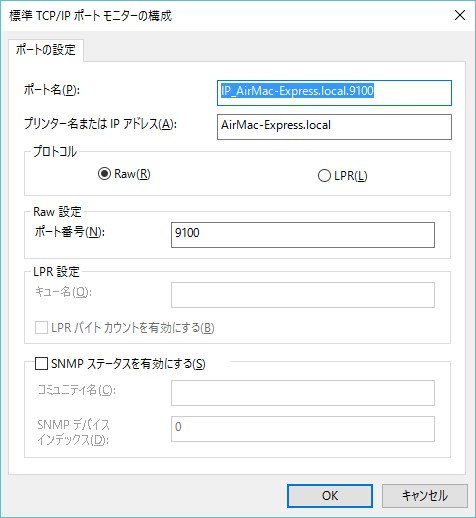Click the ポート名(P) label
Image resolution: width=476 pixels, height=518 pixels.
[x=52, y=90]
